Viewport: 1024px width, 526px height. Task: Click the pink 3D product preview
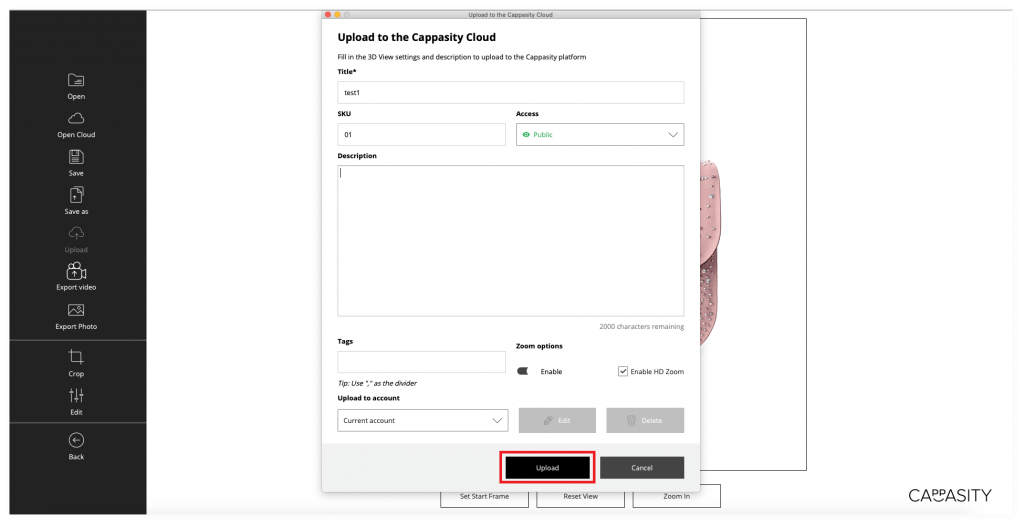point(711,252)
